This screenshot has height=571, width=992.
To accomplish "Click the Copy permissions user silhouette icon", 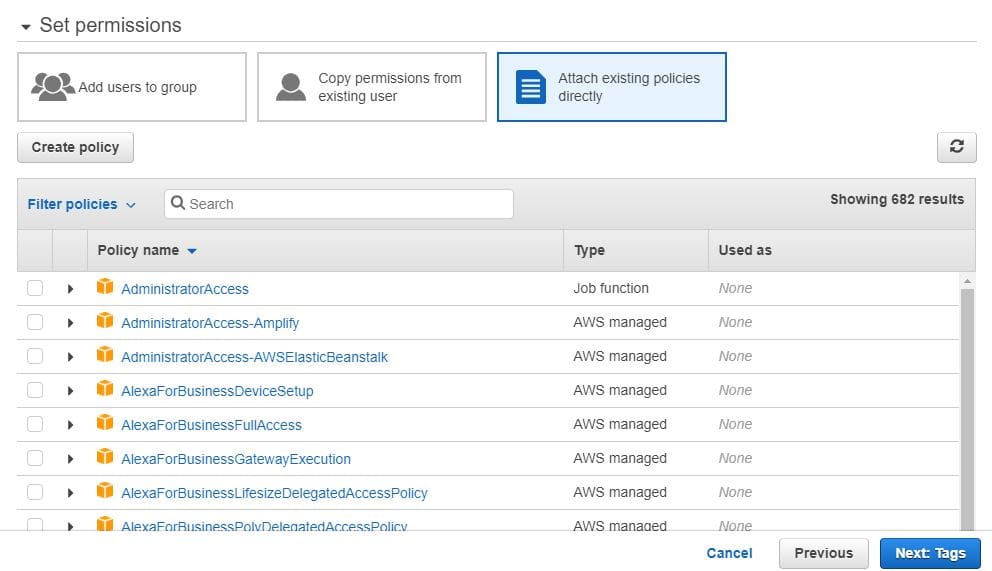I will click(291, 87).
